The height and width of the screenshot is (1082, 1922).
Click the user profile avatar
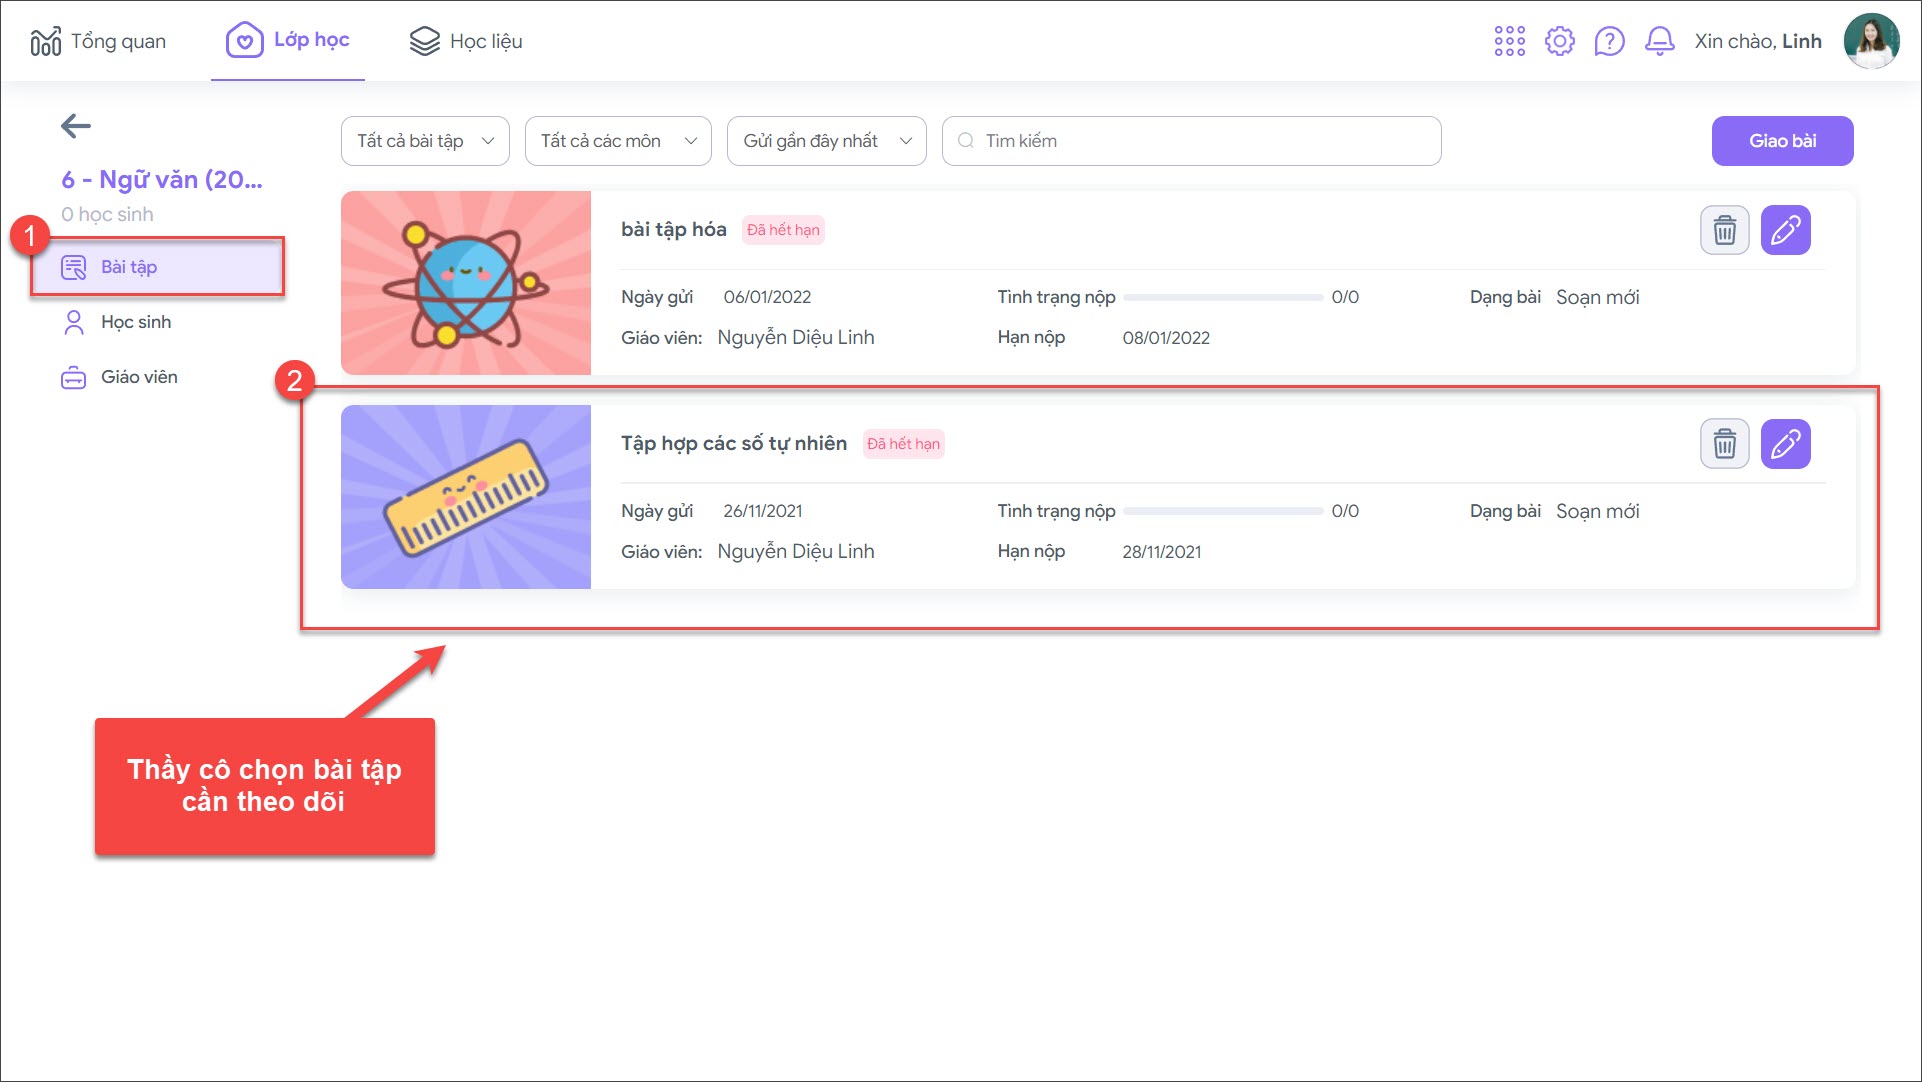click(1870, 41)
